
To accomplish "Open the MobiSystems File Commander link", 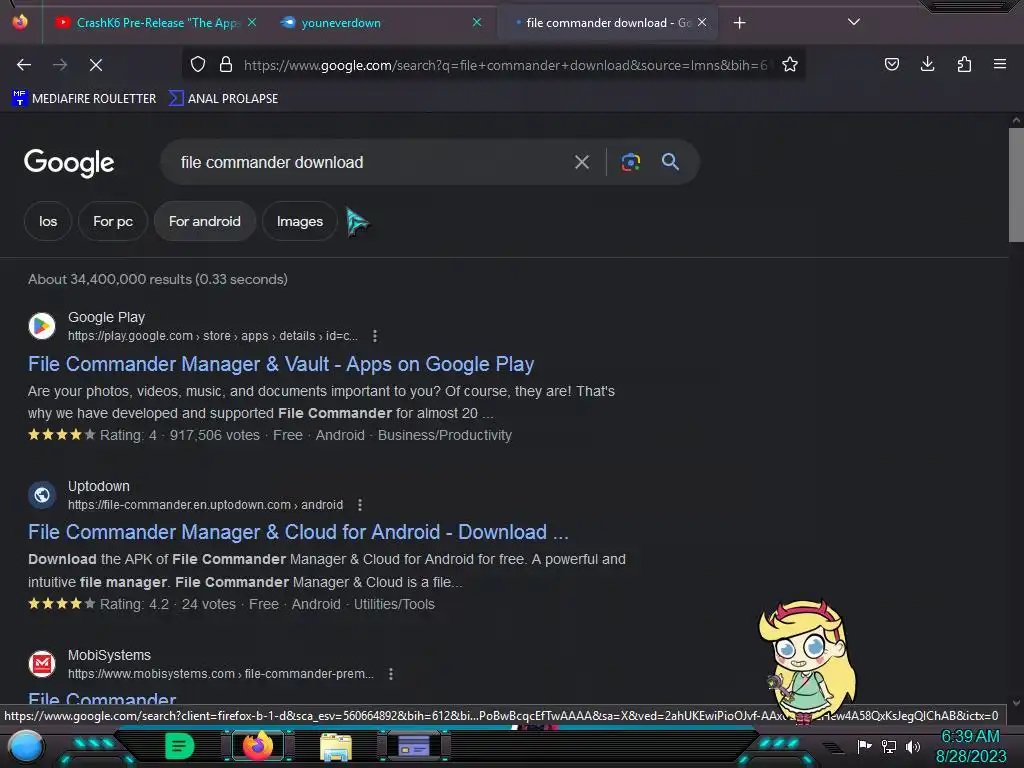I will coord(102,698).
